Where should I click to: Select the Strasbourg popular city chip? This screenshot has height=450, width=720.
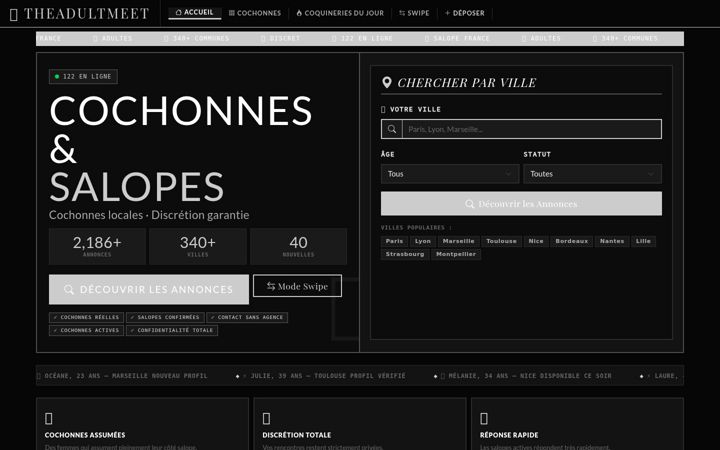point(405,254)
